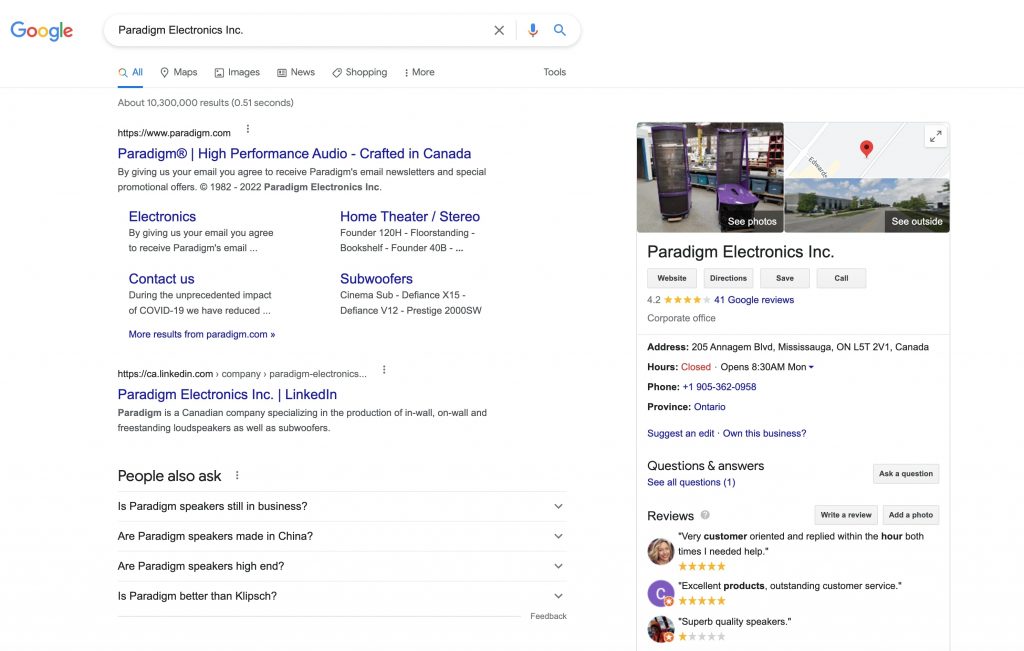Click the Directions button
This screenshot has width=1024, height=651.
click(728, 278)
